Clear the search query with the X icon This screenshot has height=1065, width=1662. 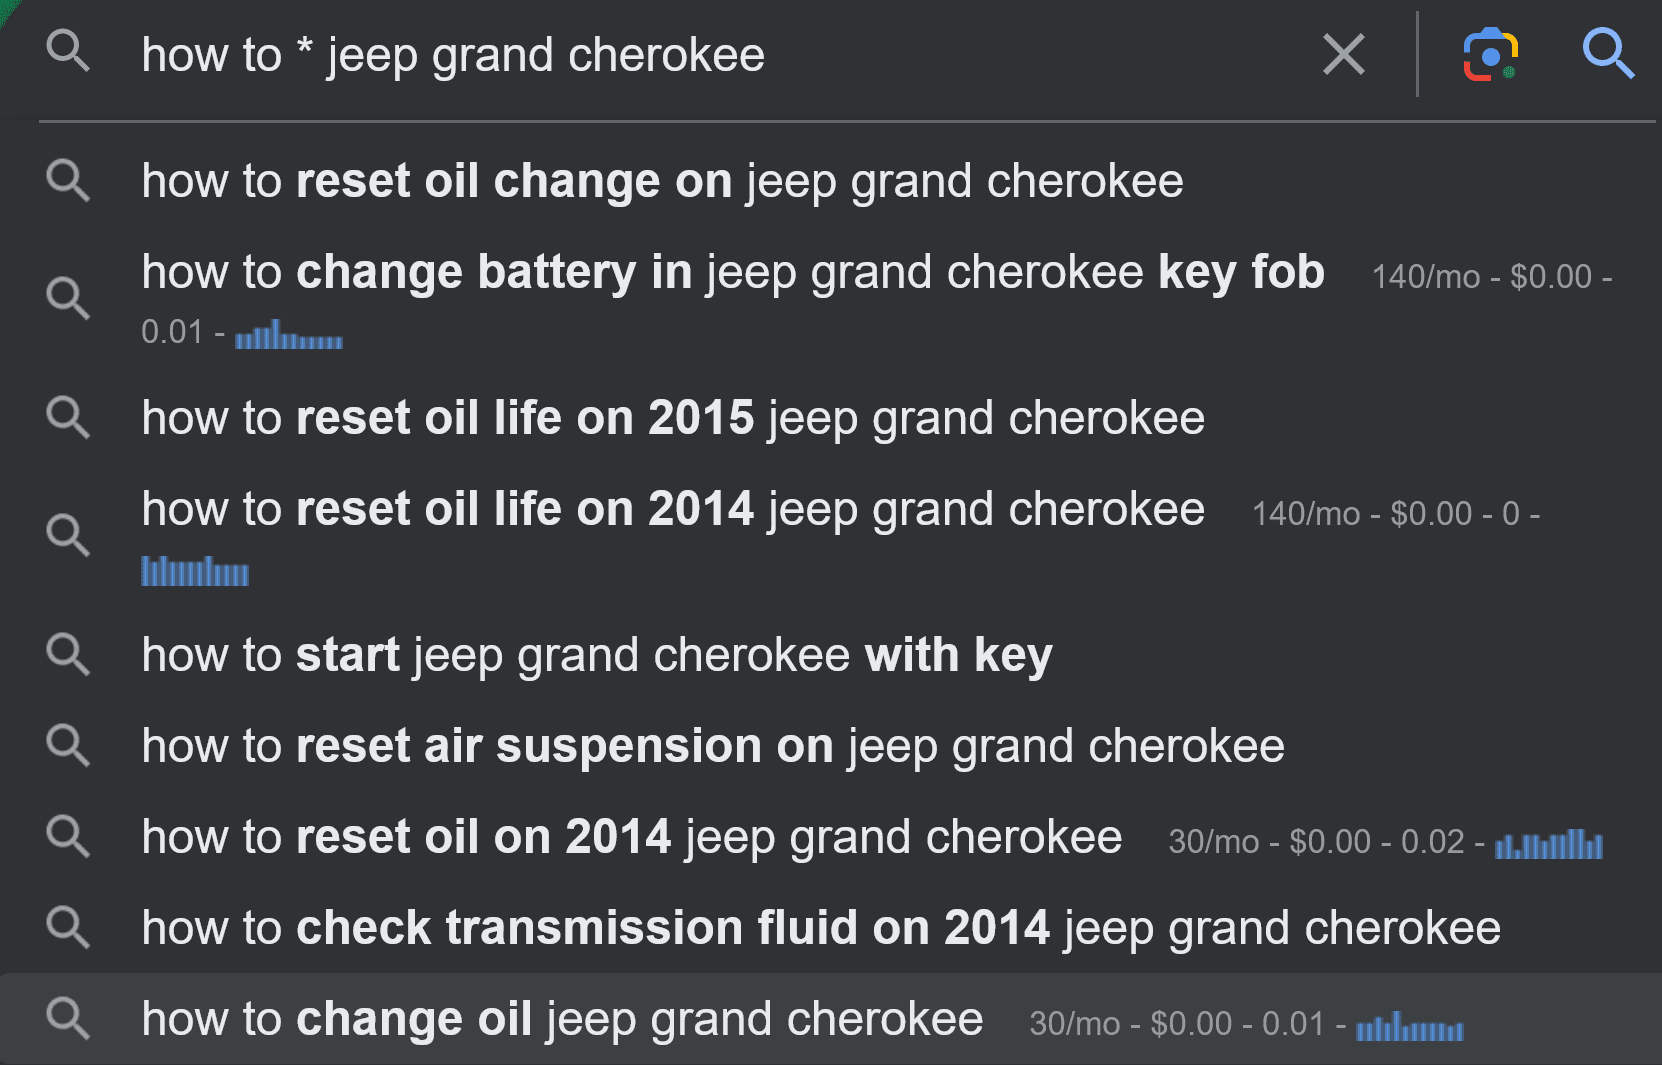(x=1343, y=54)
